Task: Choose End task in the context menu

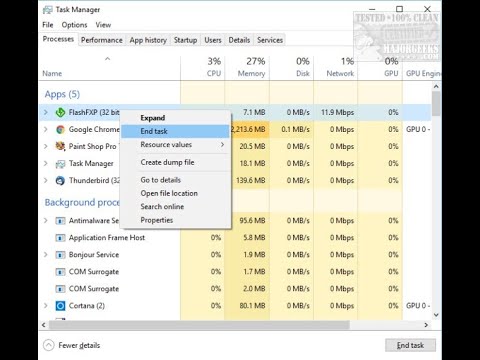Action: coord(175,131)
